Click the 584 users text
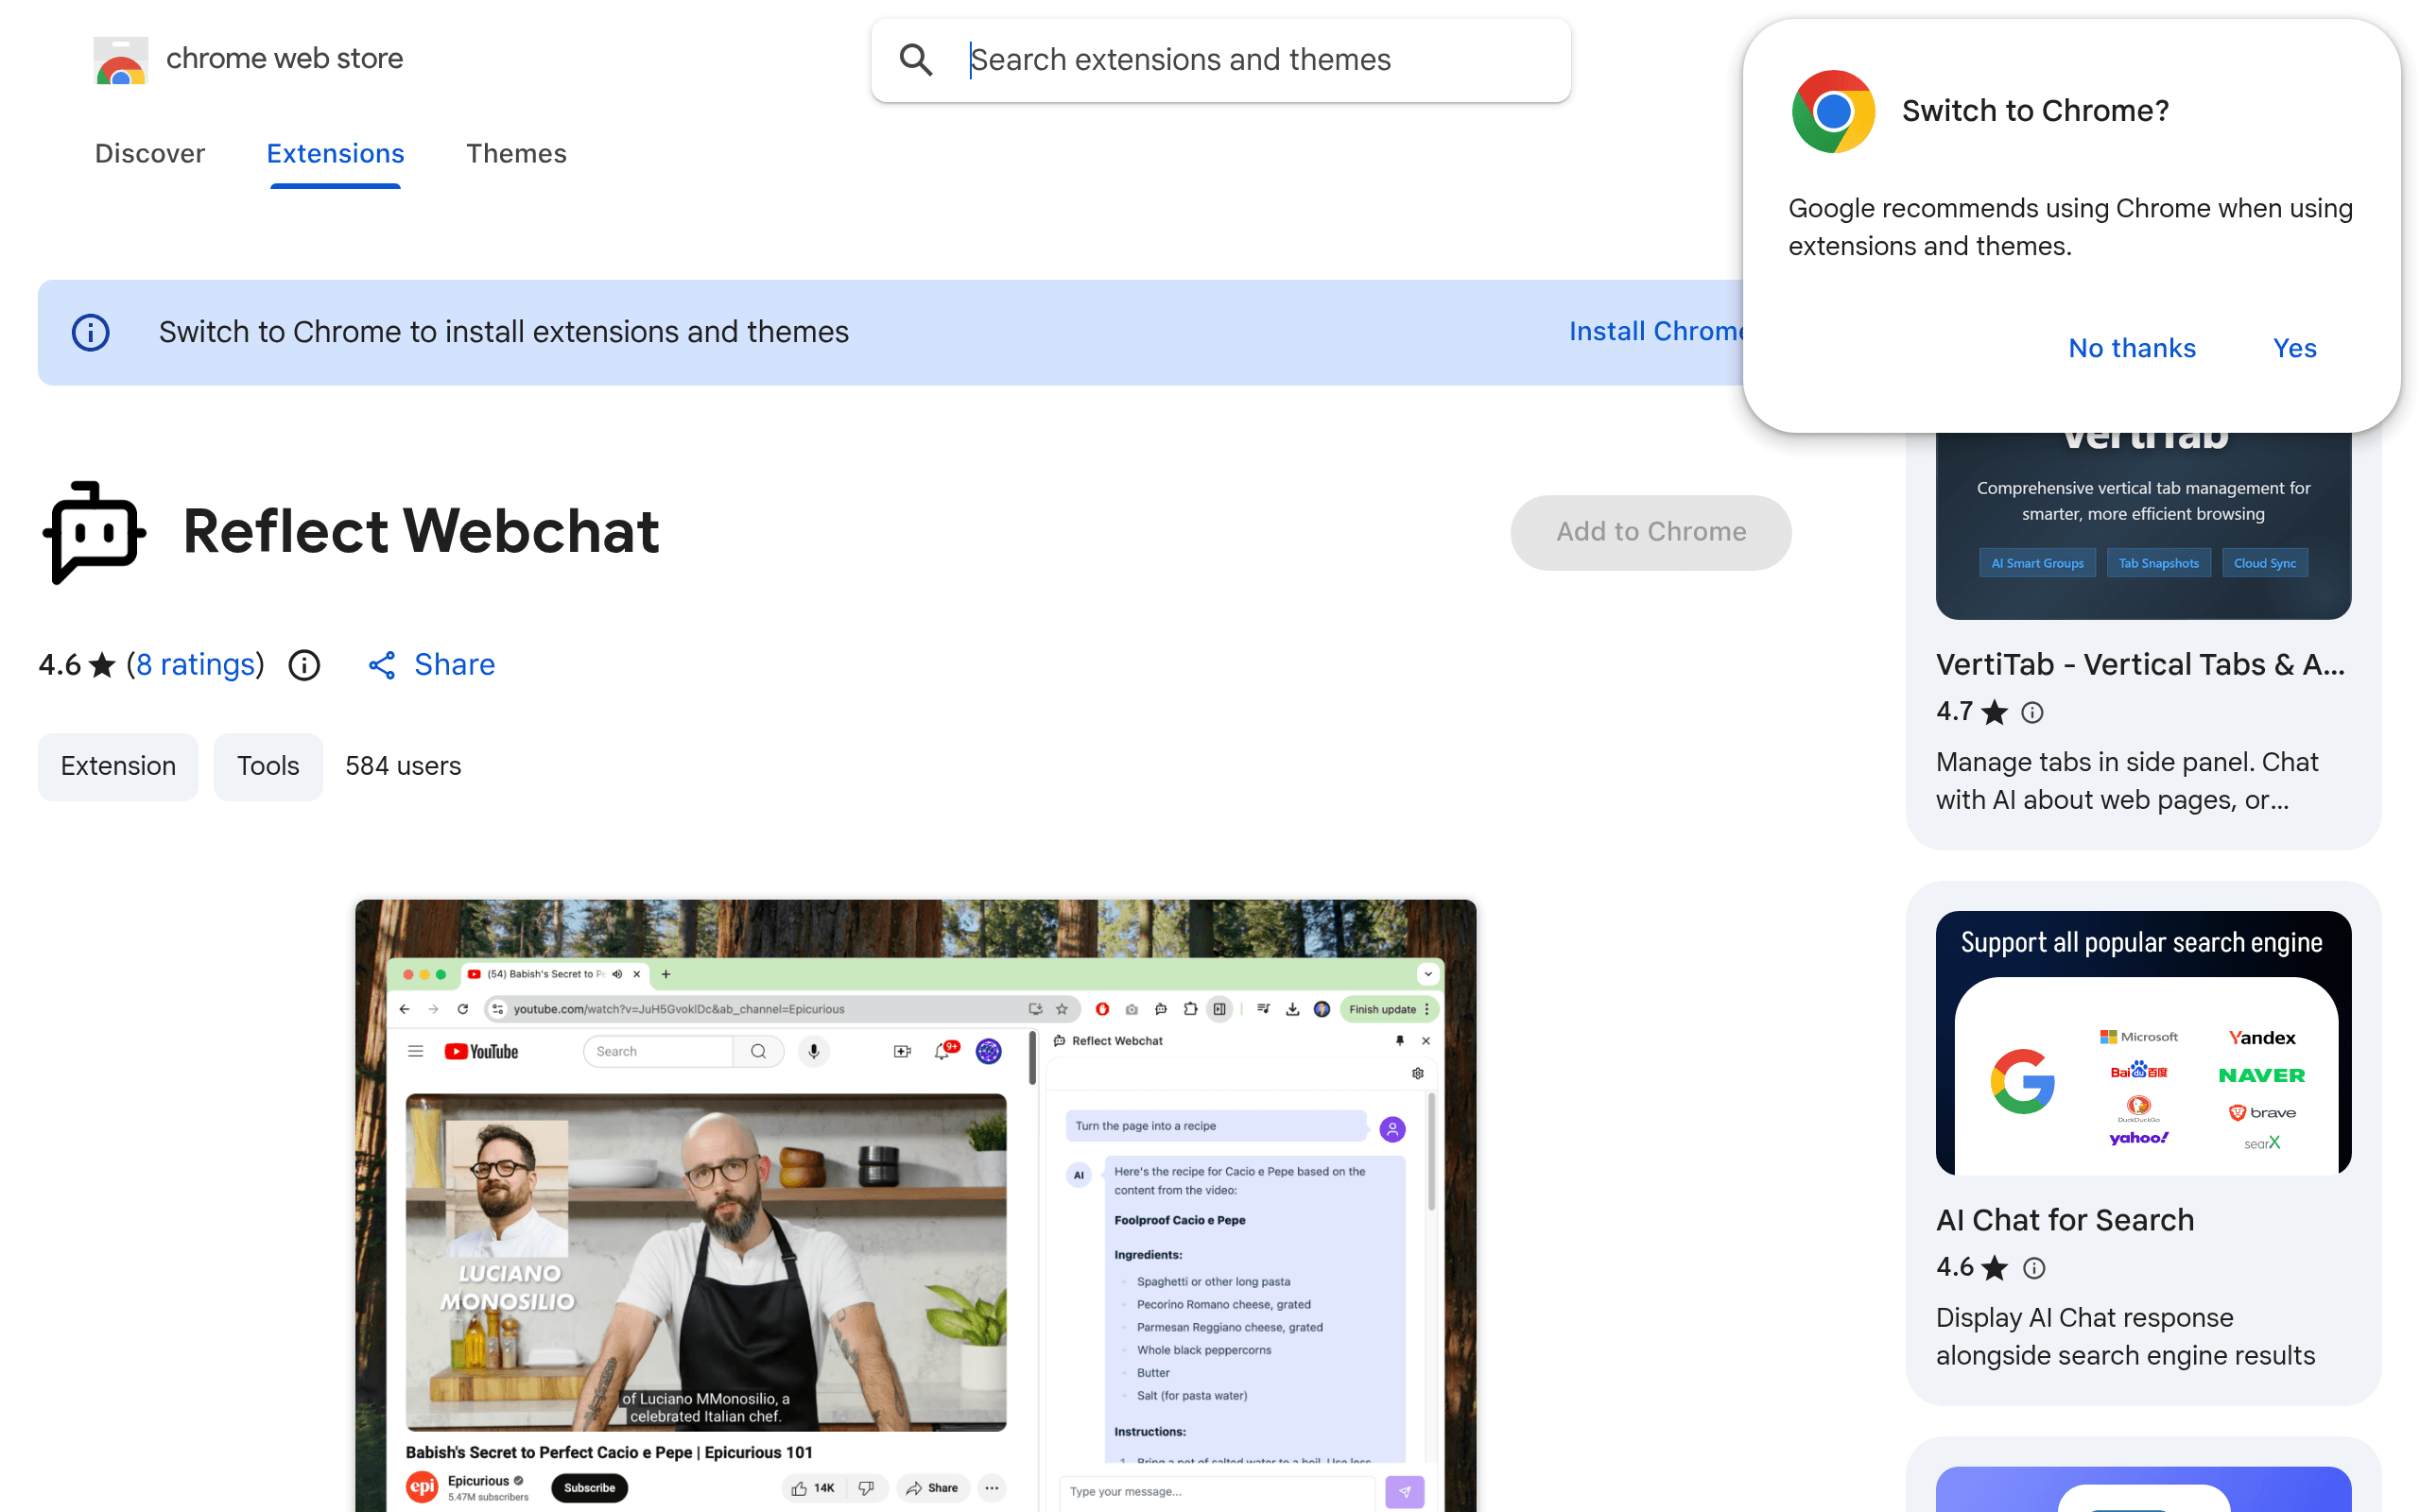This screenshot has width=2420, height=1512. click(403, 766)
